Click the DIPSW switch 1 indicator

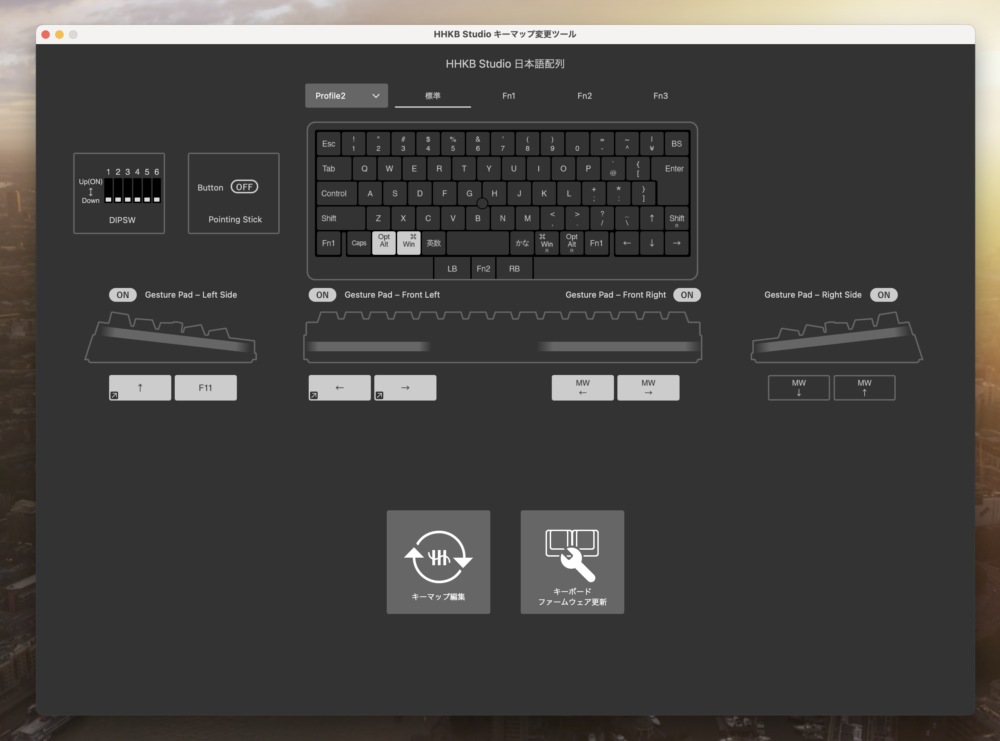click(x=108, y=189)
